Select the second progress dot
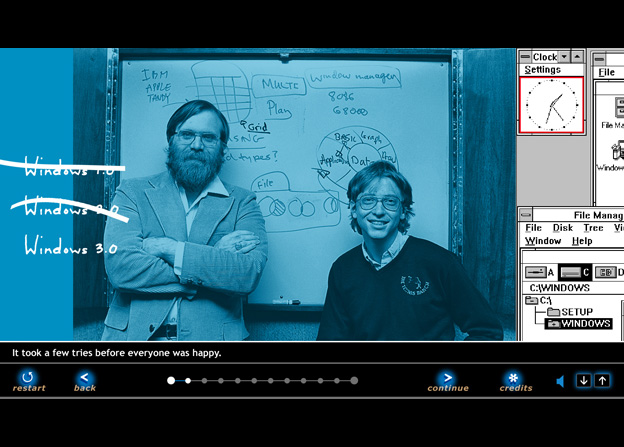Image resolution: width=624 pixels, height=447 pixels. pos(188,381)
